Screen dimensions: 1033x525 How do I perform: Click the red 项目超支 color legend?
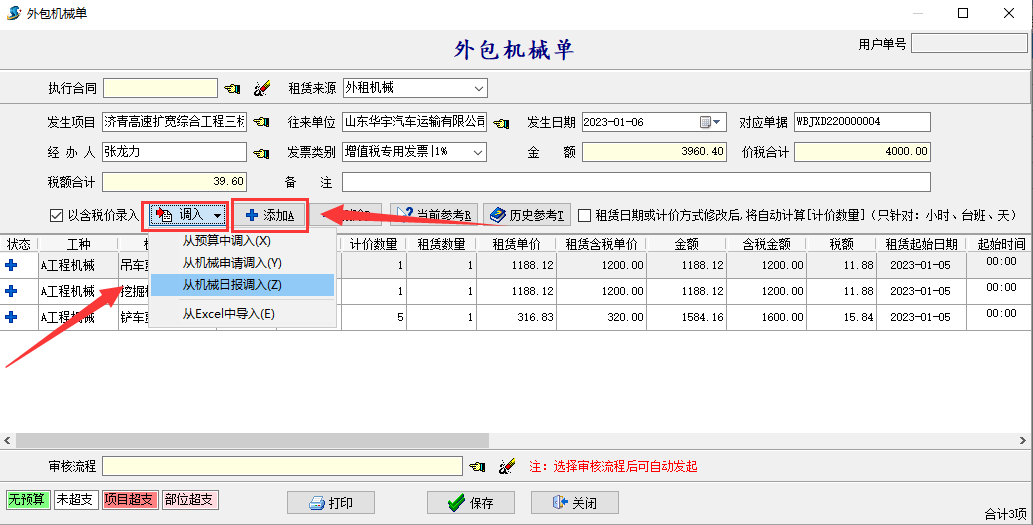pyautogui.click(x=129, y=500)
